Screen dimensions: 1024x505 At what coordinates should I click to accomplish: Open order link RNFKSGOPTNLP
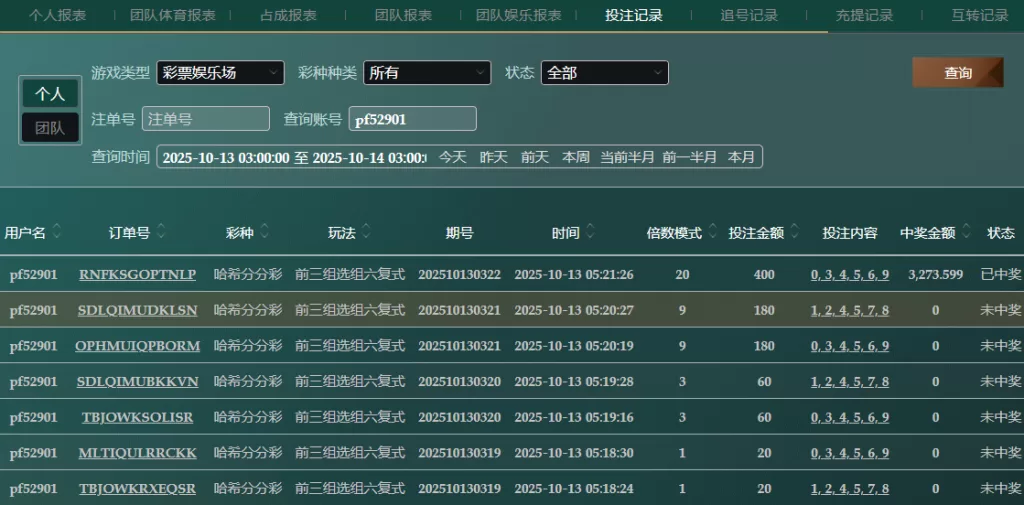click(x=138, y=274)
